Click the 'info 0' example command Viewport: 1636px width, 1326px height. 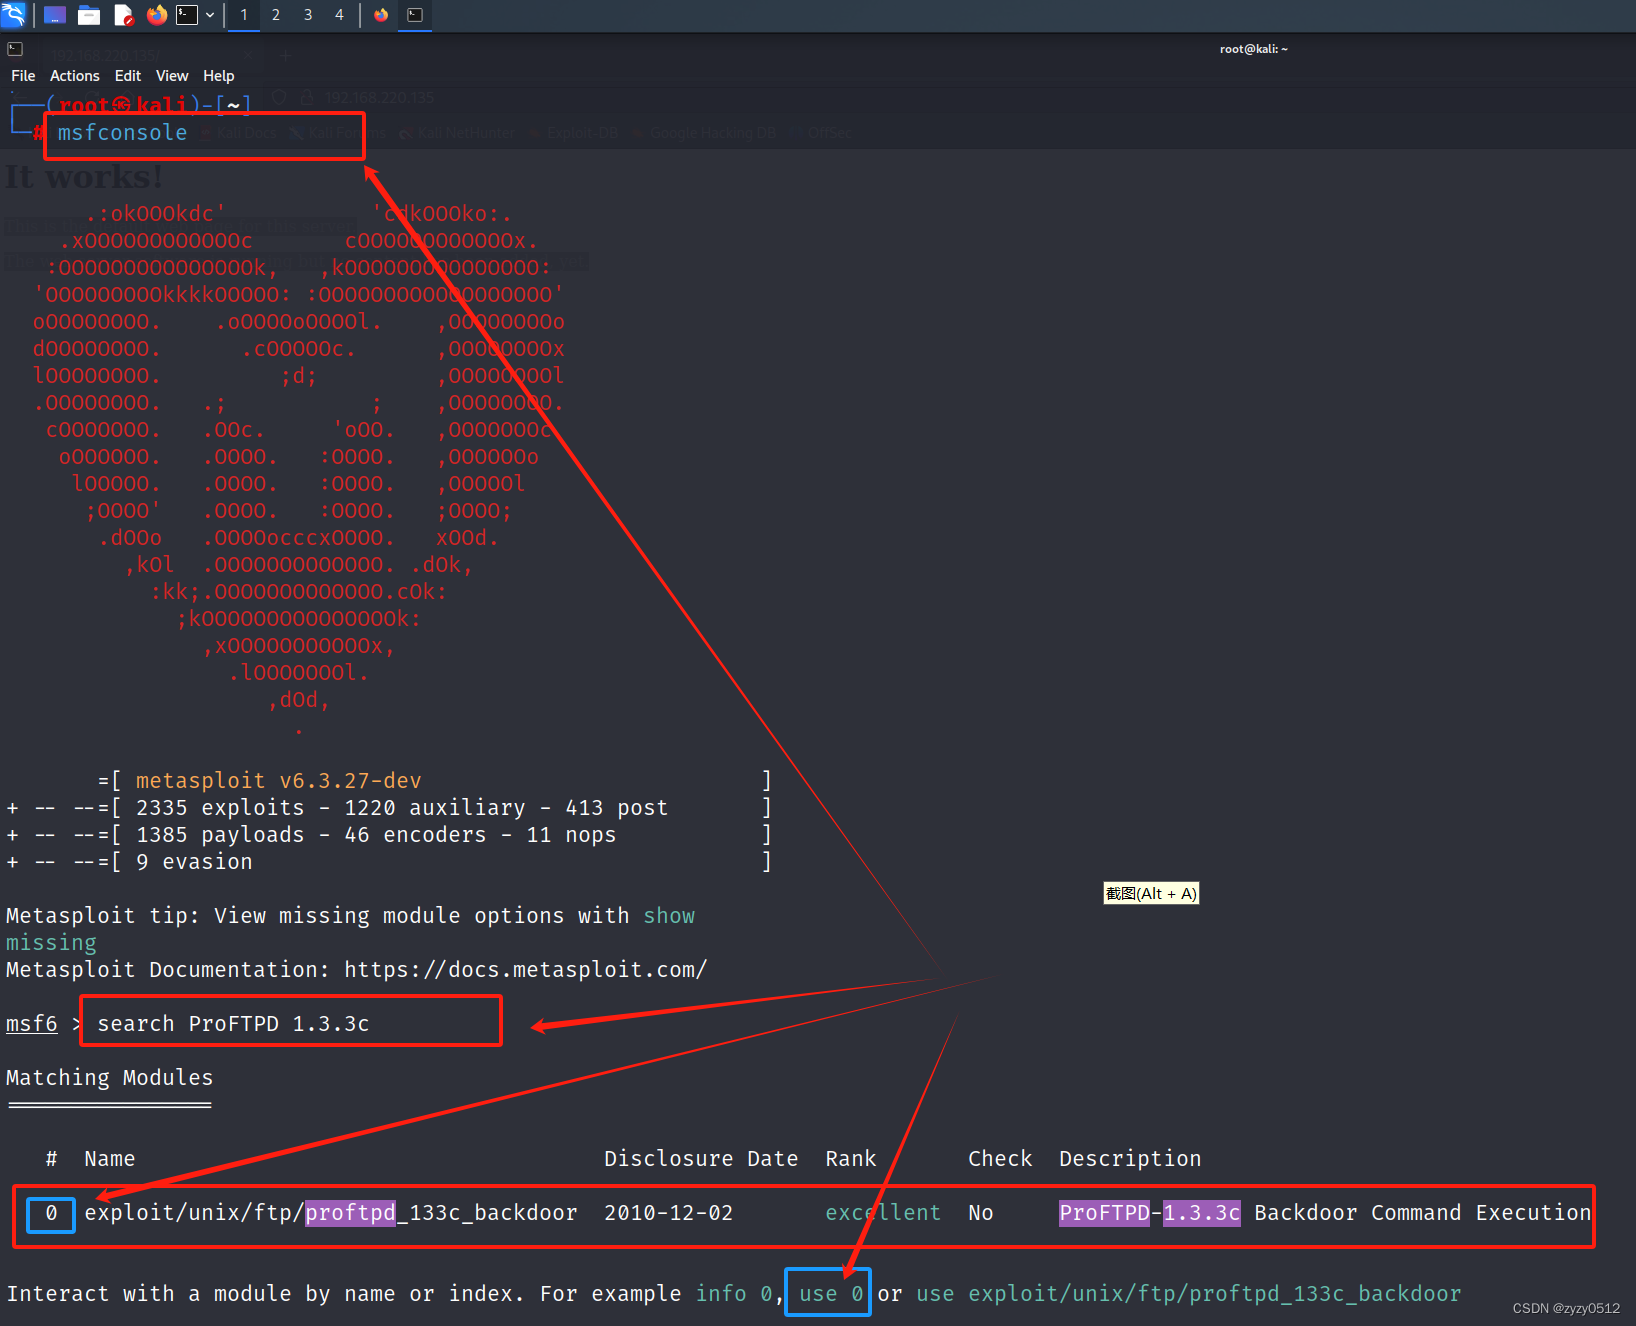tap(734, 1294)
